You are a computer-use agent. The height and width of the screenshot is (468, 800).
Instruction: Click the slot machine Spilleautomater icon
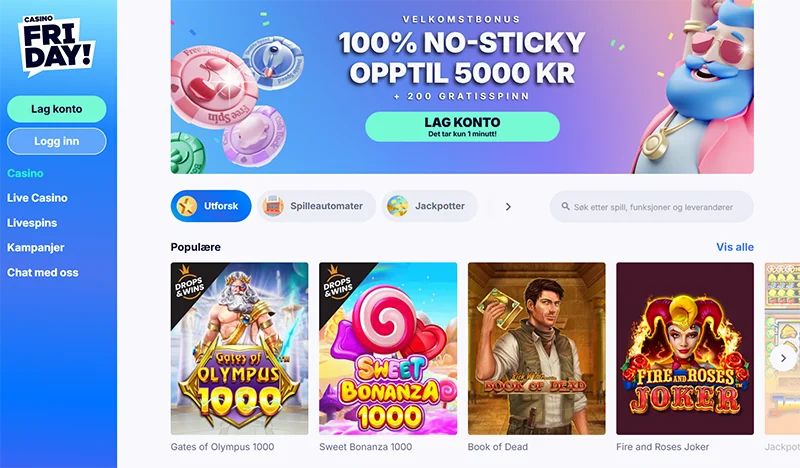tap(273, 206)
